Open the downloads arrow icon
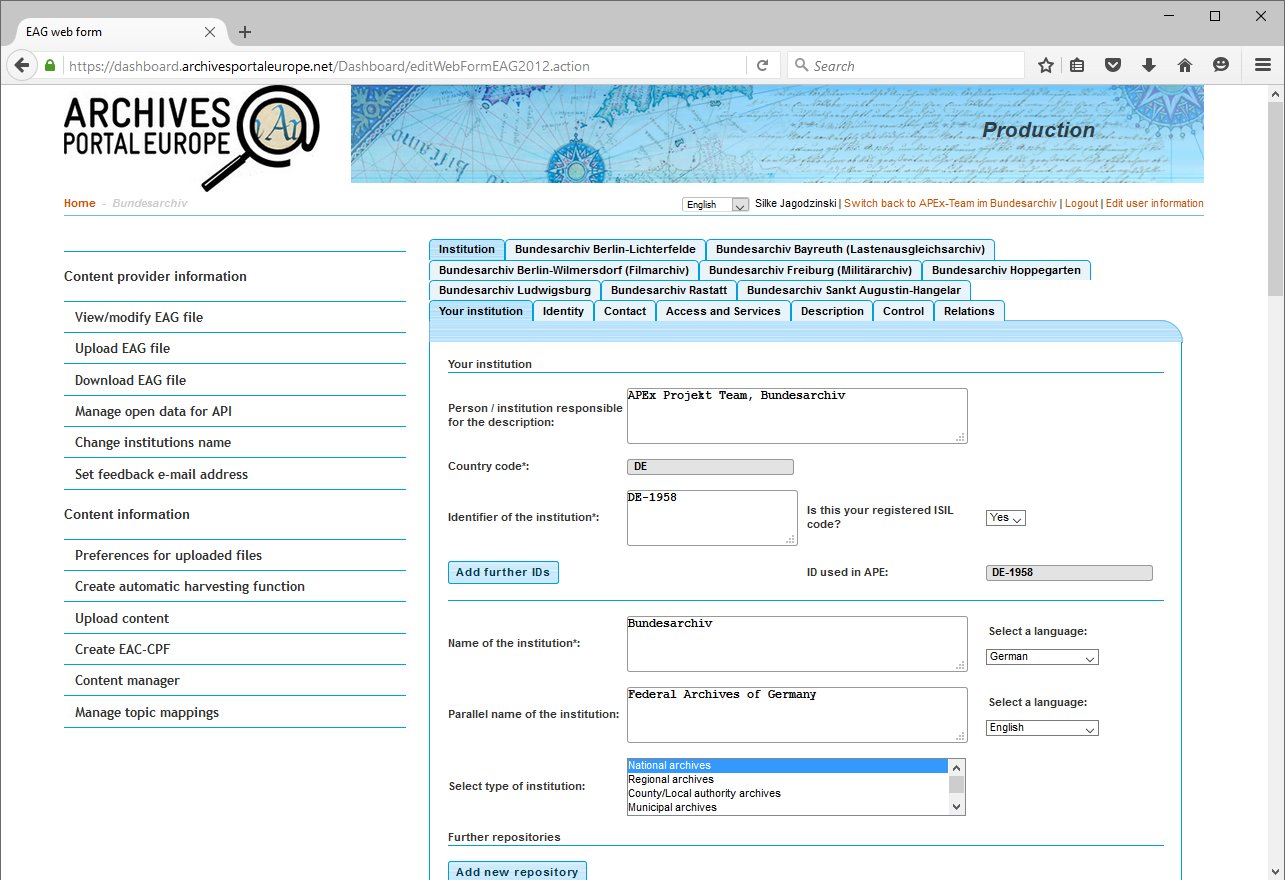 click(1149, 65)
